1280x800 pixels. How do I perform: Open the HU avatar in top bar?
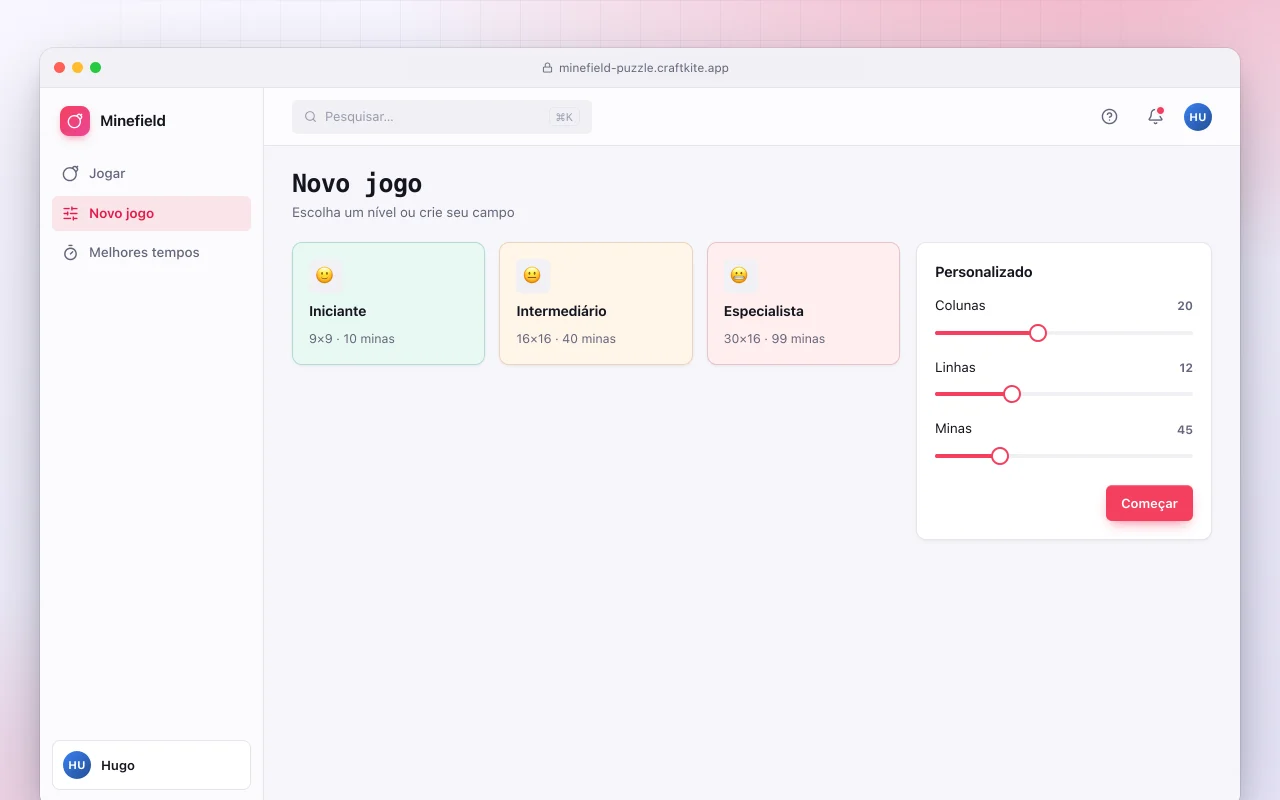coord(1198,117)
